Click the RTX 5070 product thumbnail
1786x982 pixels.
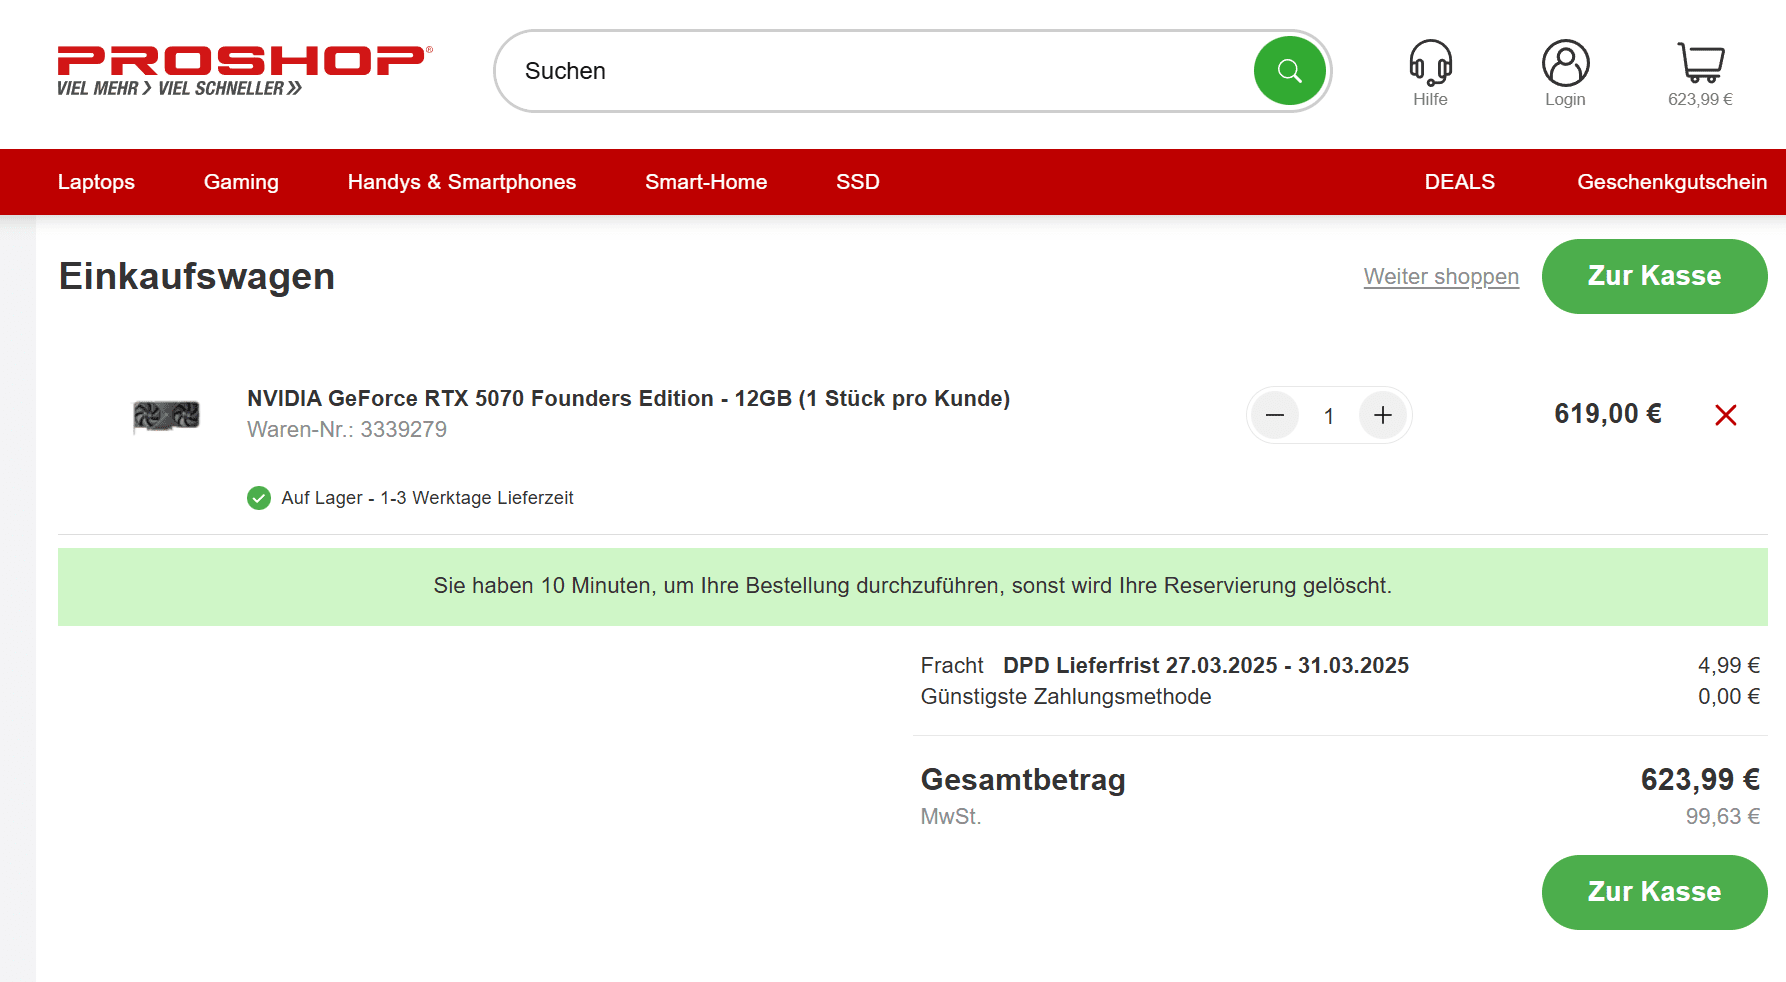coord(166,415)
